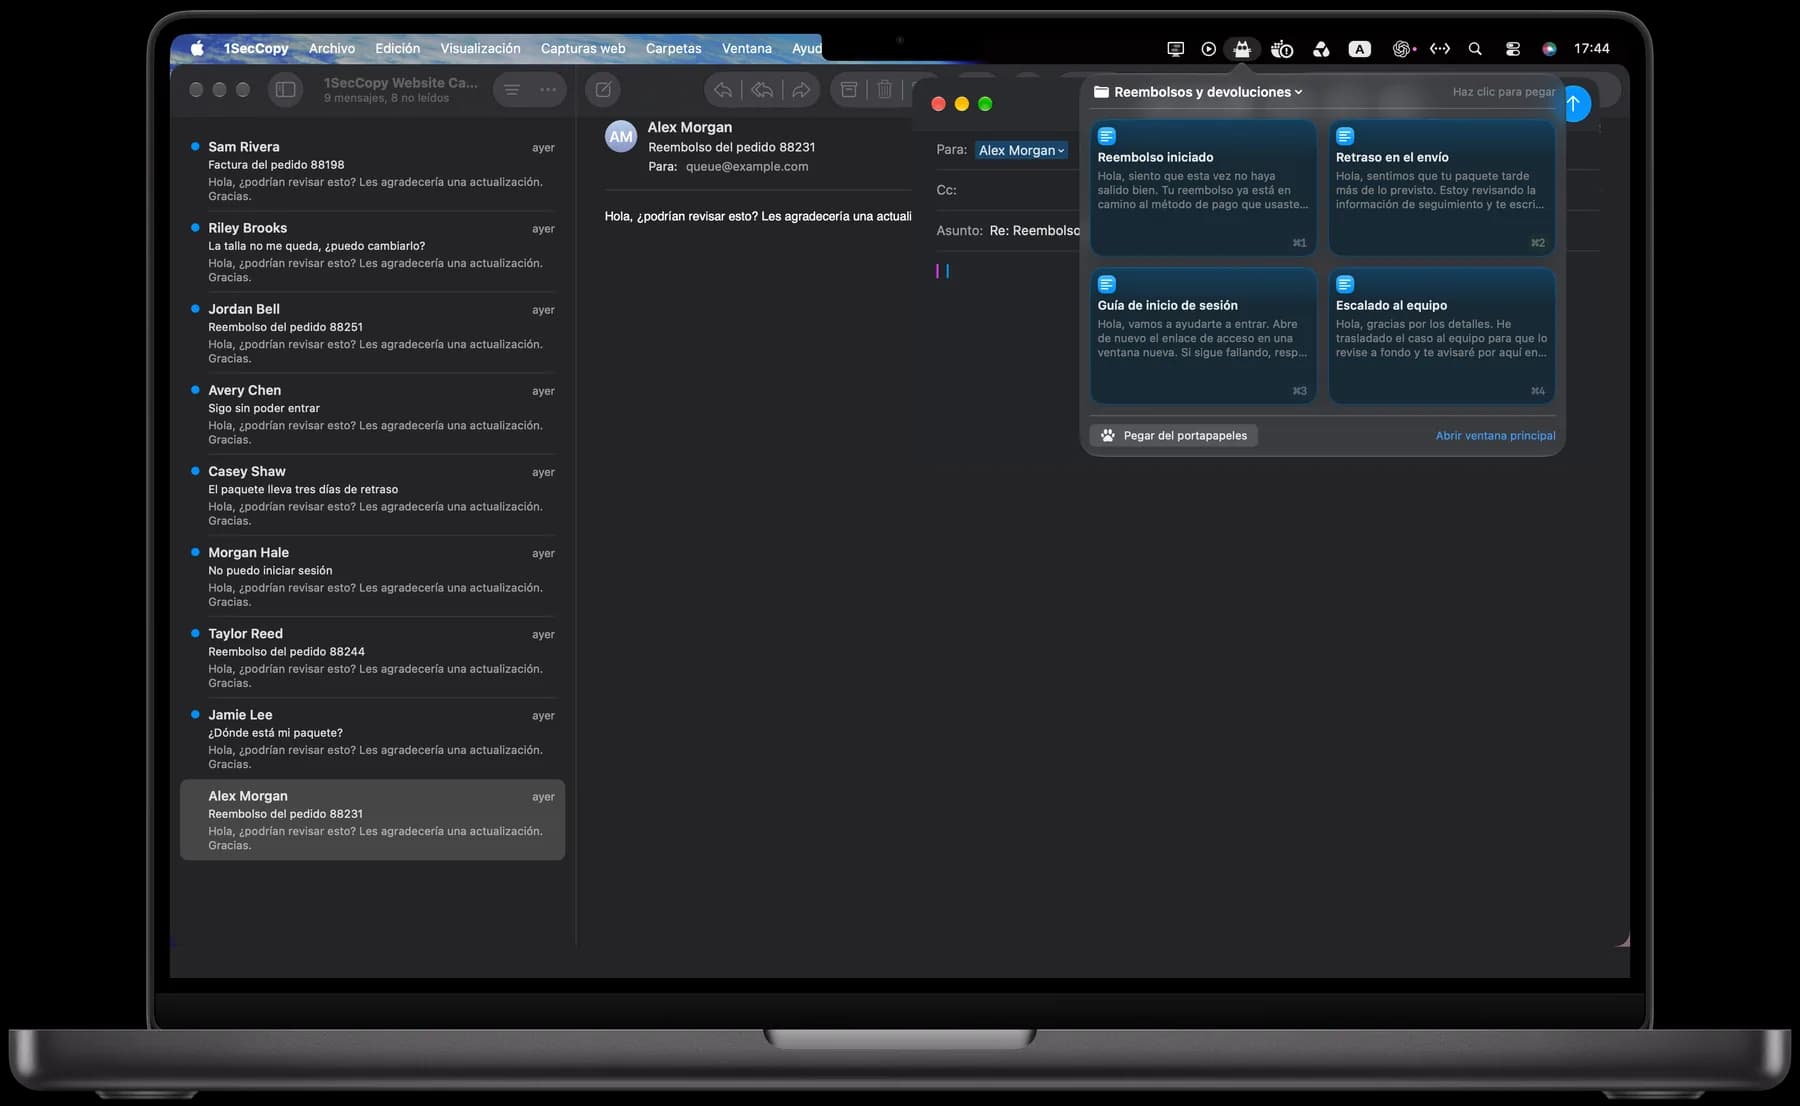
Task: Paste the Escalado al equipo snippet
Action: (1441, 336)
